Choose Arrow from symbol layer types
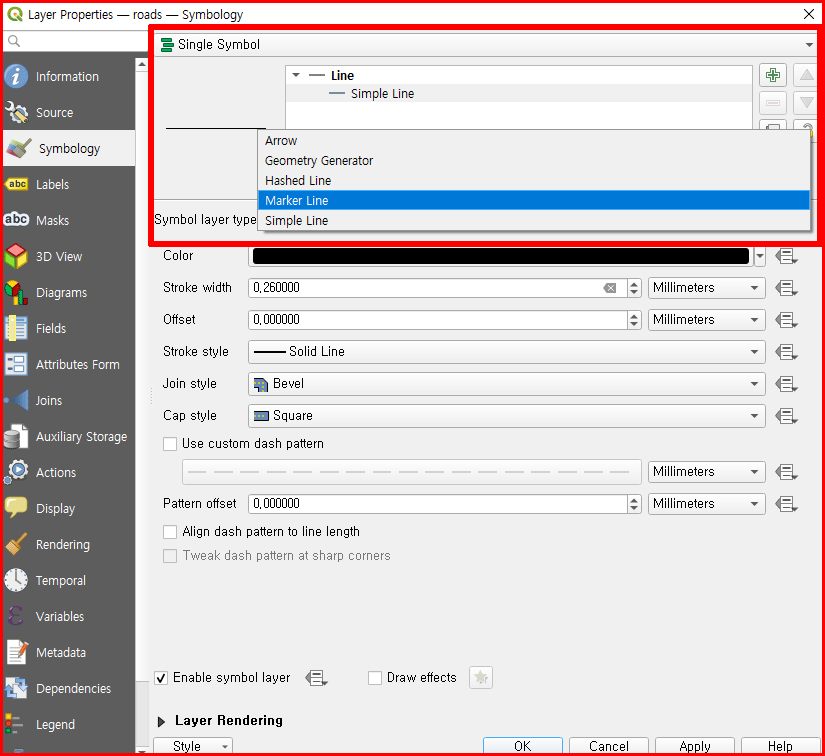 click(x=534, y=140)
